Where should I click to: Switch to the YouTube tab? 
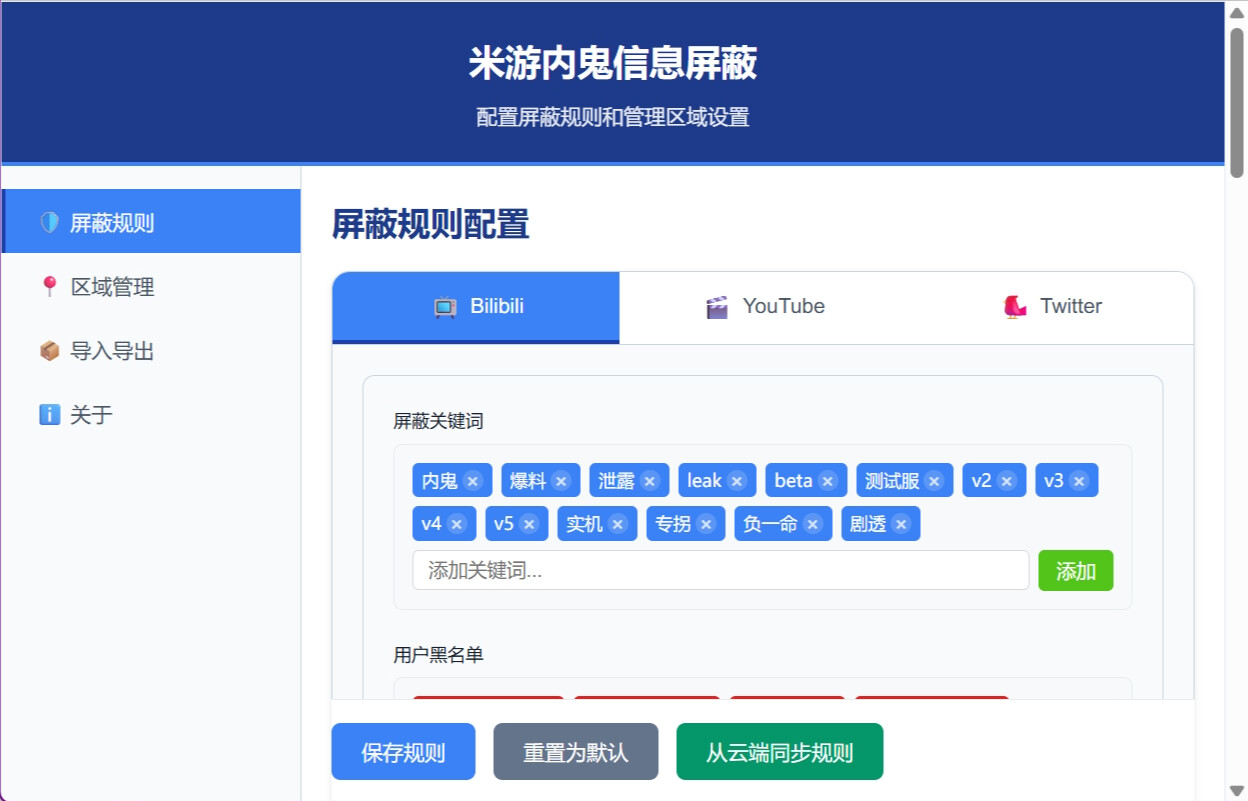coord(764,307)
